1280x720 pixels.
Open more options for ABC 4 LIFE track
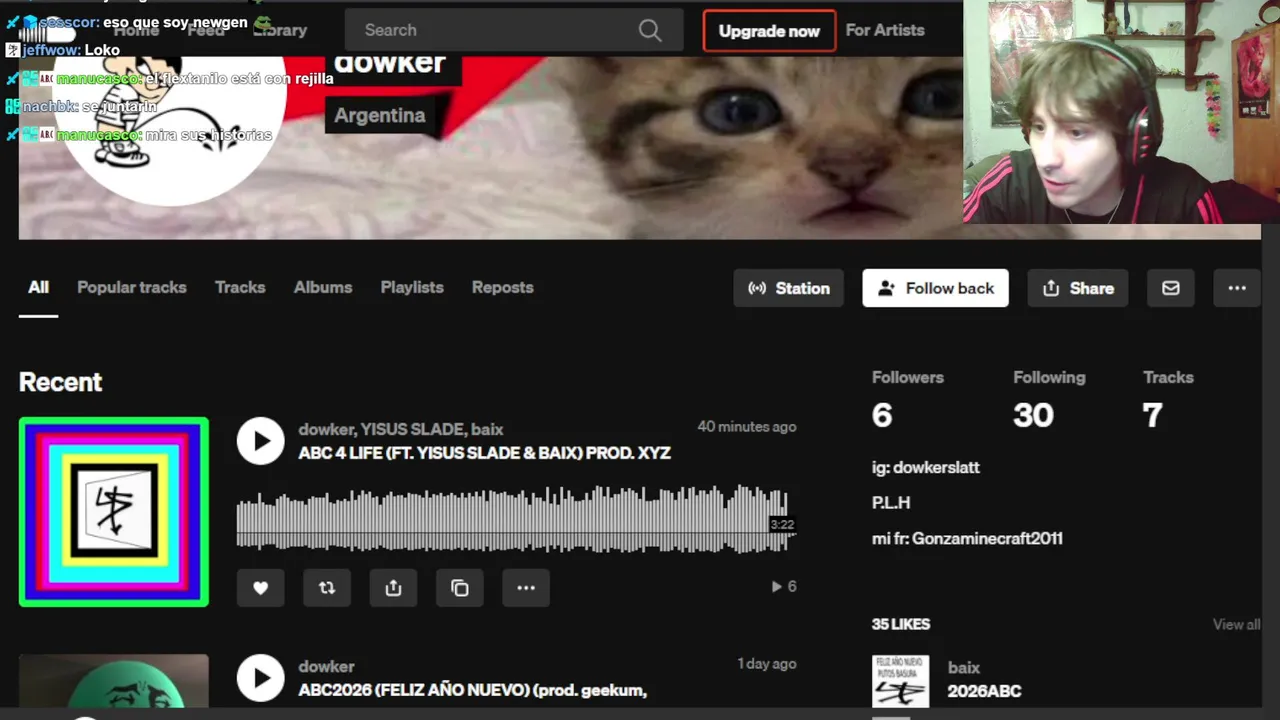click(526, 588)
